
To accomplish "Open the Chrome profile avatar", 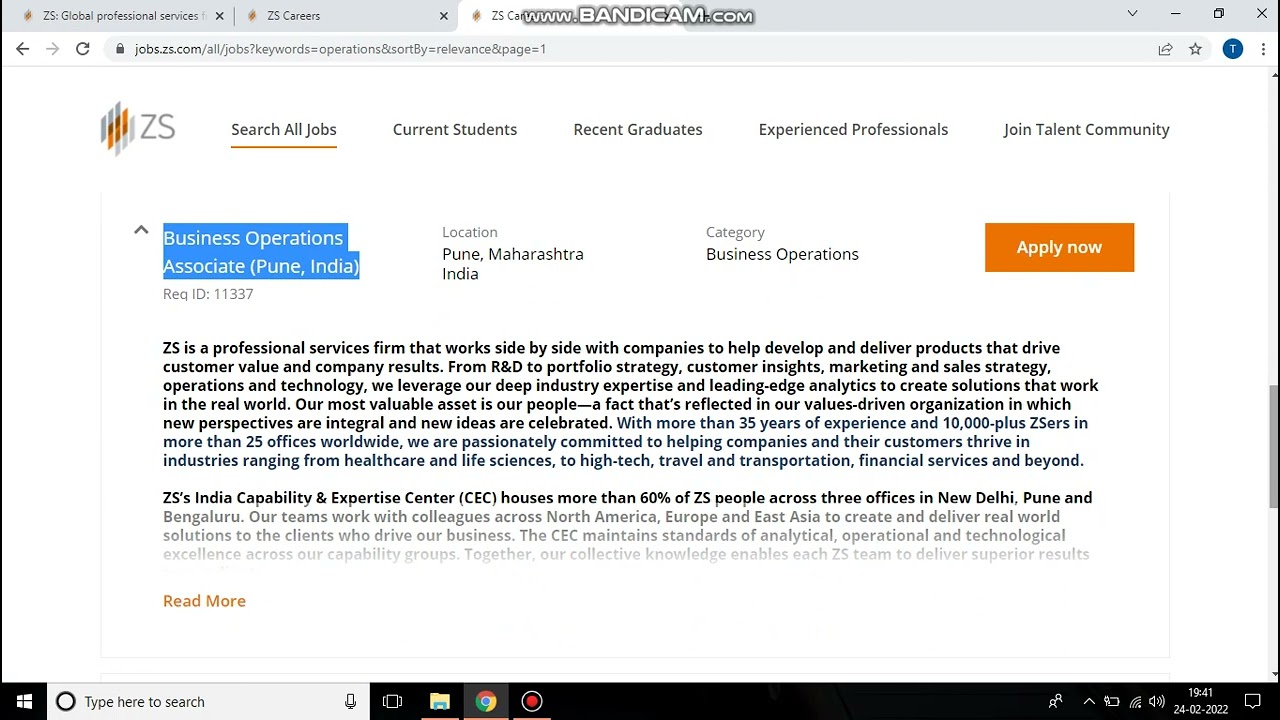I will (x=1232, y=48).
